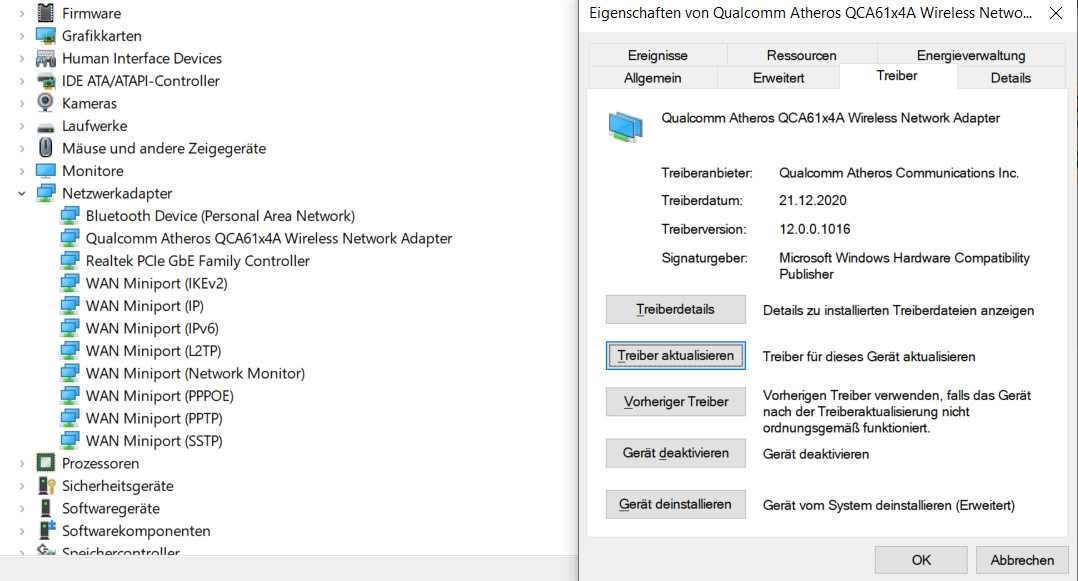The height and width of the screenshot is (581, 1078).
Task: Click the Grafikkarten display adapter icon
Action: click(x=45, y=36)
